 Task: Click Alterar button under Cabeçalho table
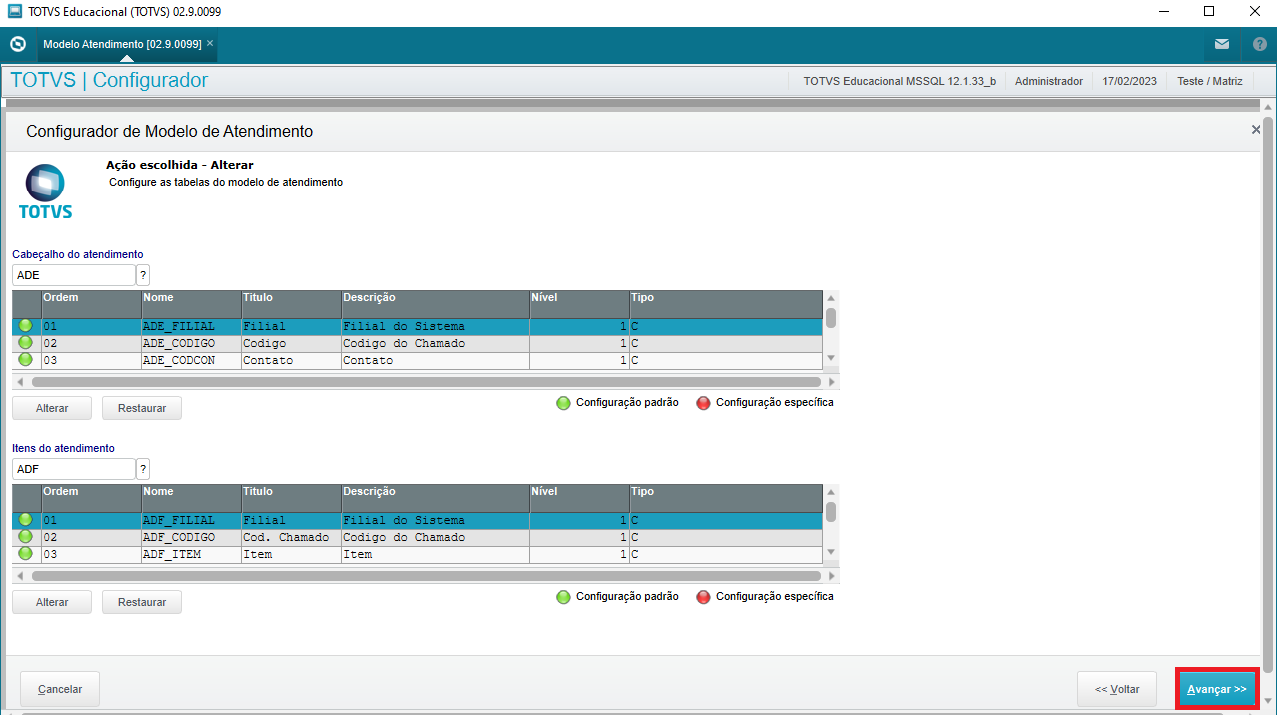pos(52,408)
